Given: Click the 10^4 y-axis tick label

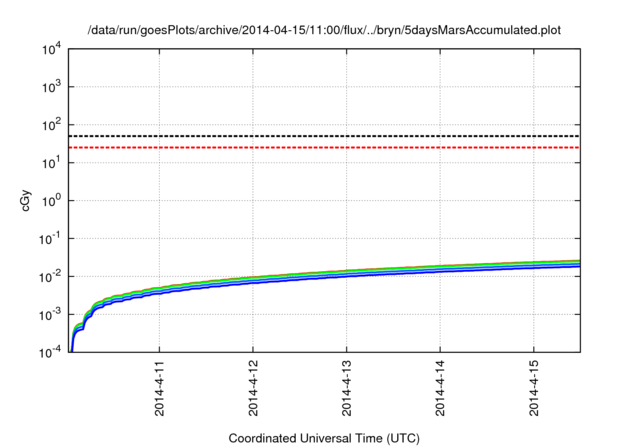Looking at the screenshot, I should [x=51, y=50].
